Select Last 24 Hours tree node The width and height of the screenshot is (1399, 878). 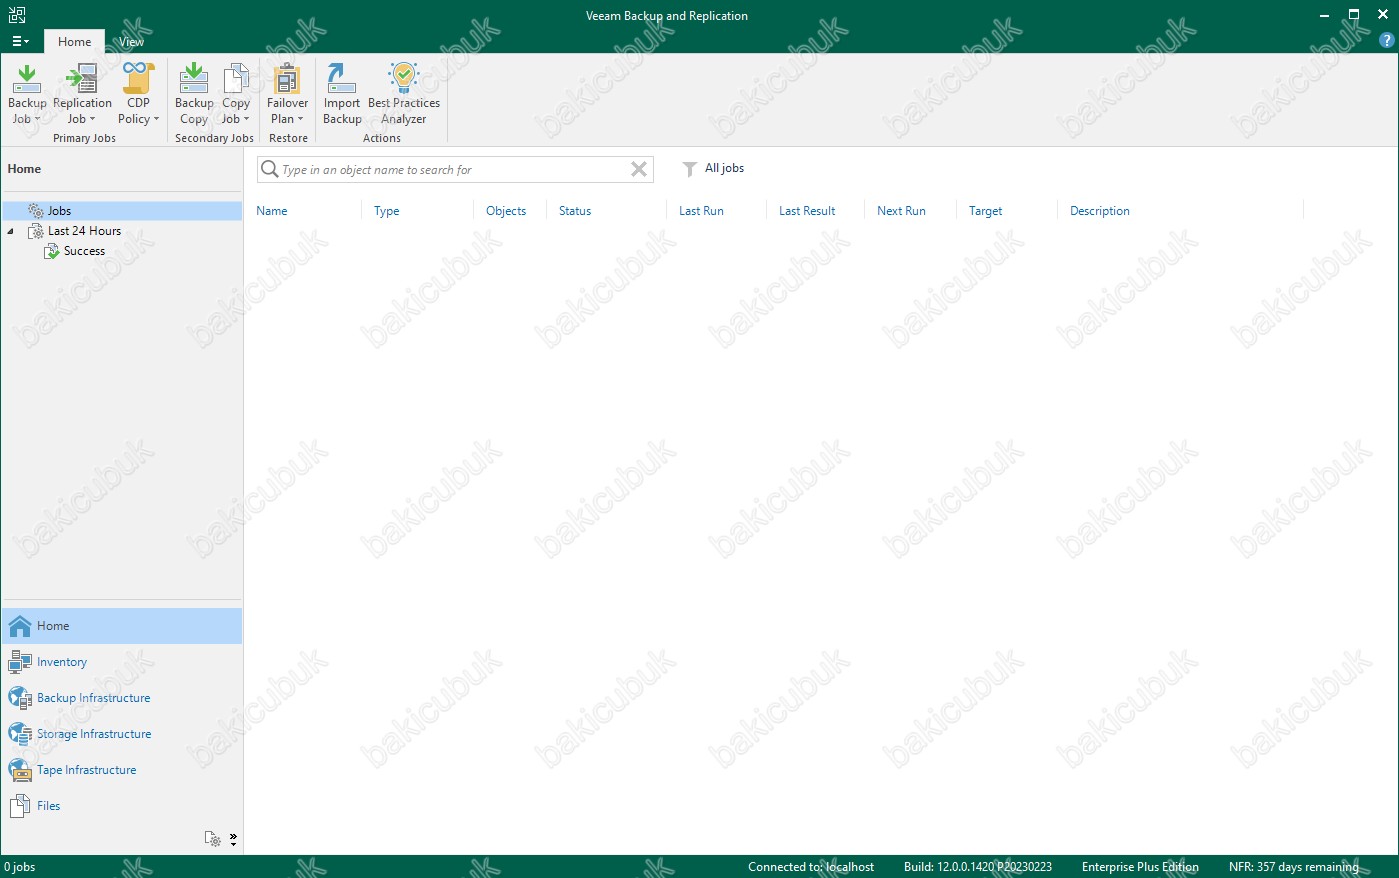click(84, 231)
